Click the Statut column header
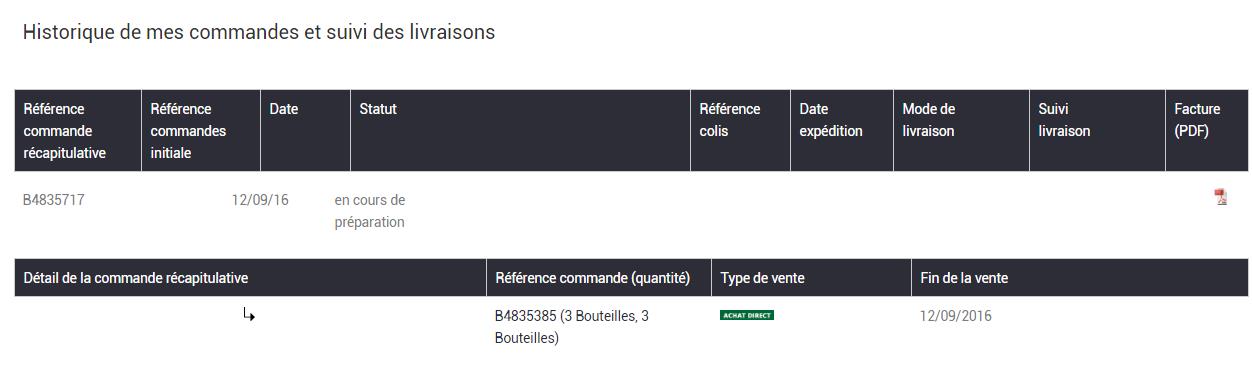 click(378, 109)
